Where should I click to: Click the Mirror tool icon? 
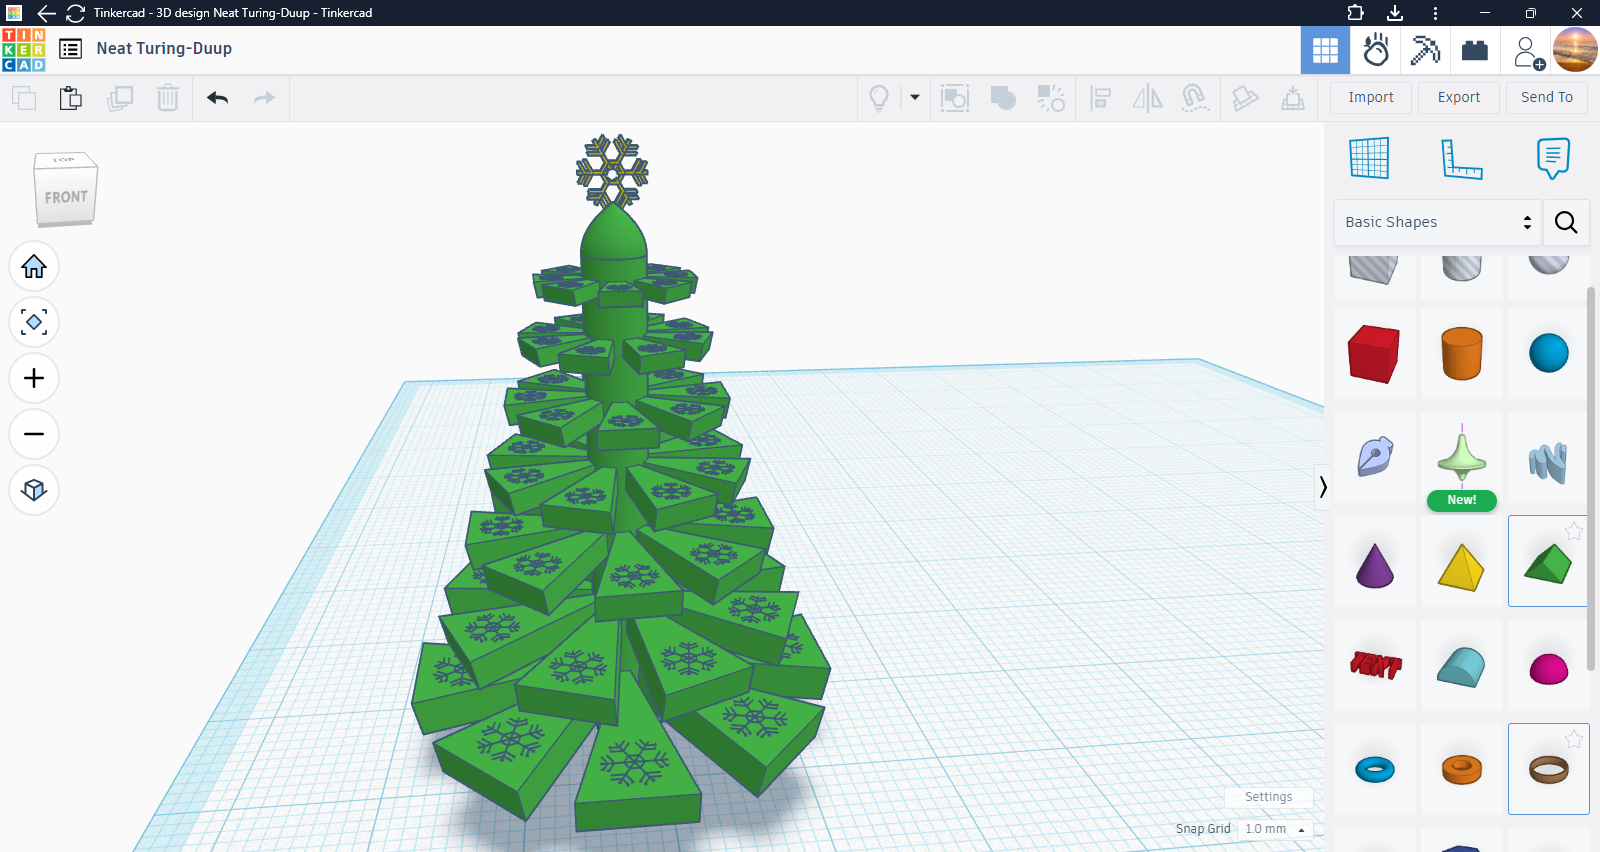point(1147,98)
